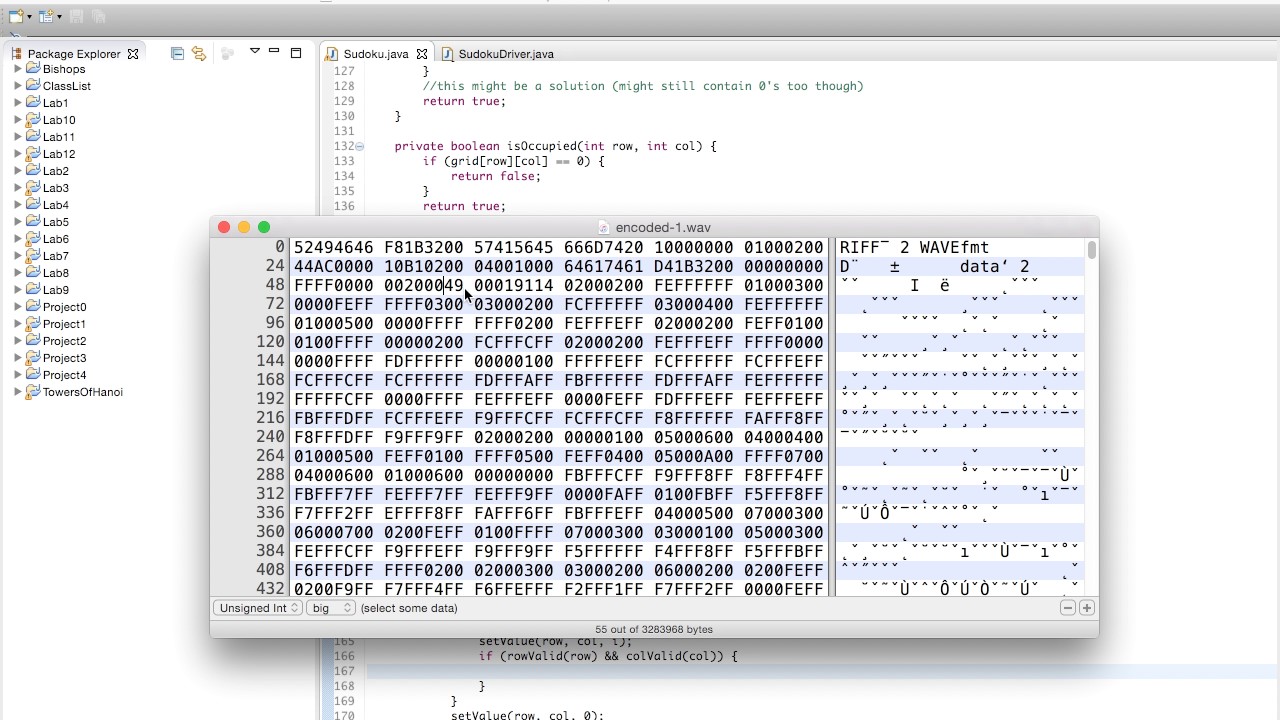Image resolution: width=1280 pixels, height=720 pixels.
Task: Expand the Lab1 project
Action: [x=18, y=103]
